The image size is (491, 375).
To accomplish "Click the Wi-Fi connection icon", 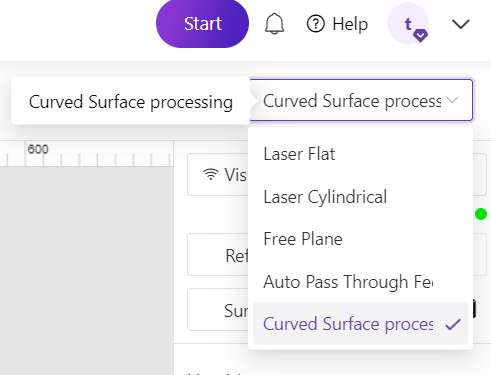I will pos(211,174).
